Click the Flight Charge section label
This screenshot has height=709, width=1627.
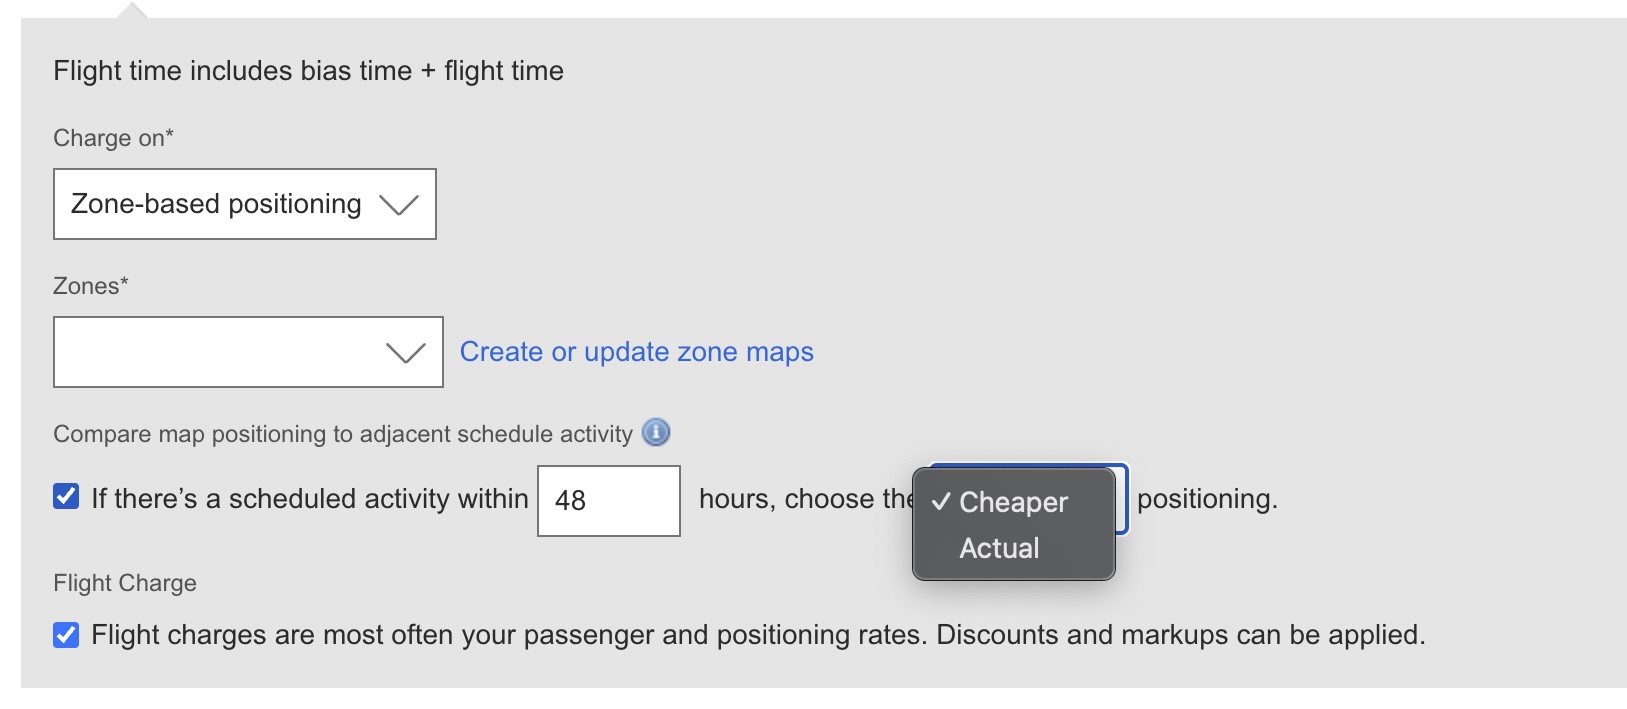125,583
